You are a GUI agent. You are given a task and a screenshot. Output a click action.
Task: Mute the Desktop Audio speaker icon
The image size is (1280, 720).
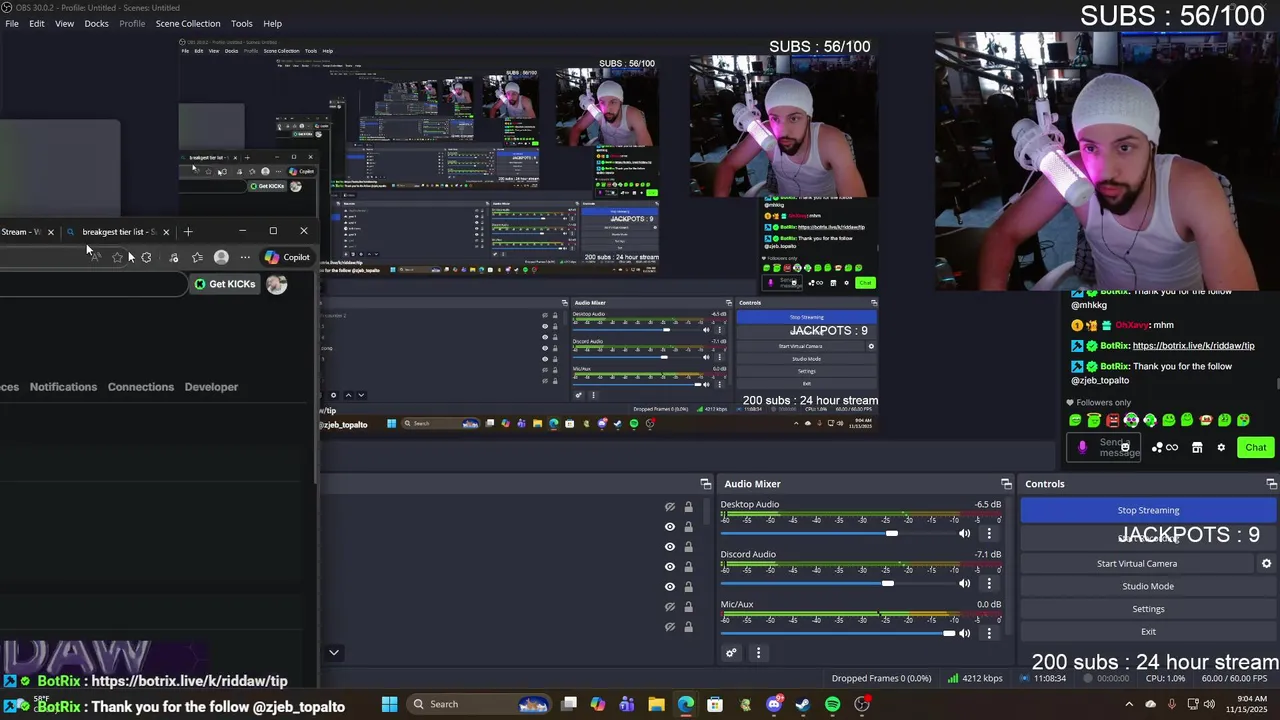point(964,533)
